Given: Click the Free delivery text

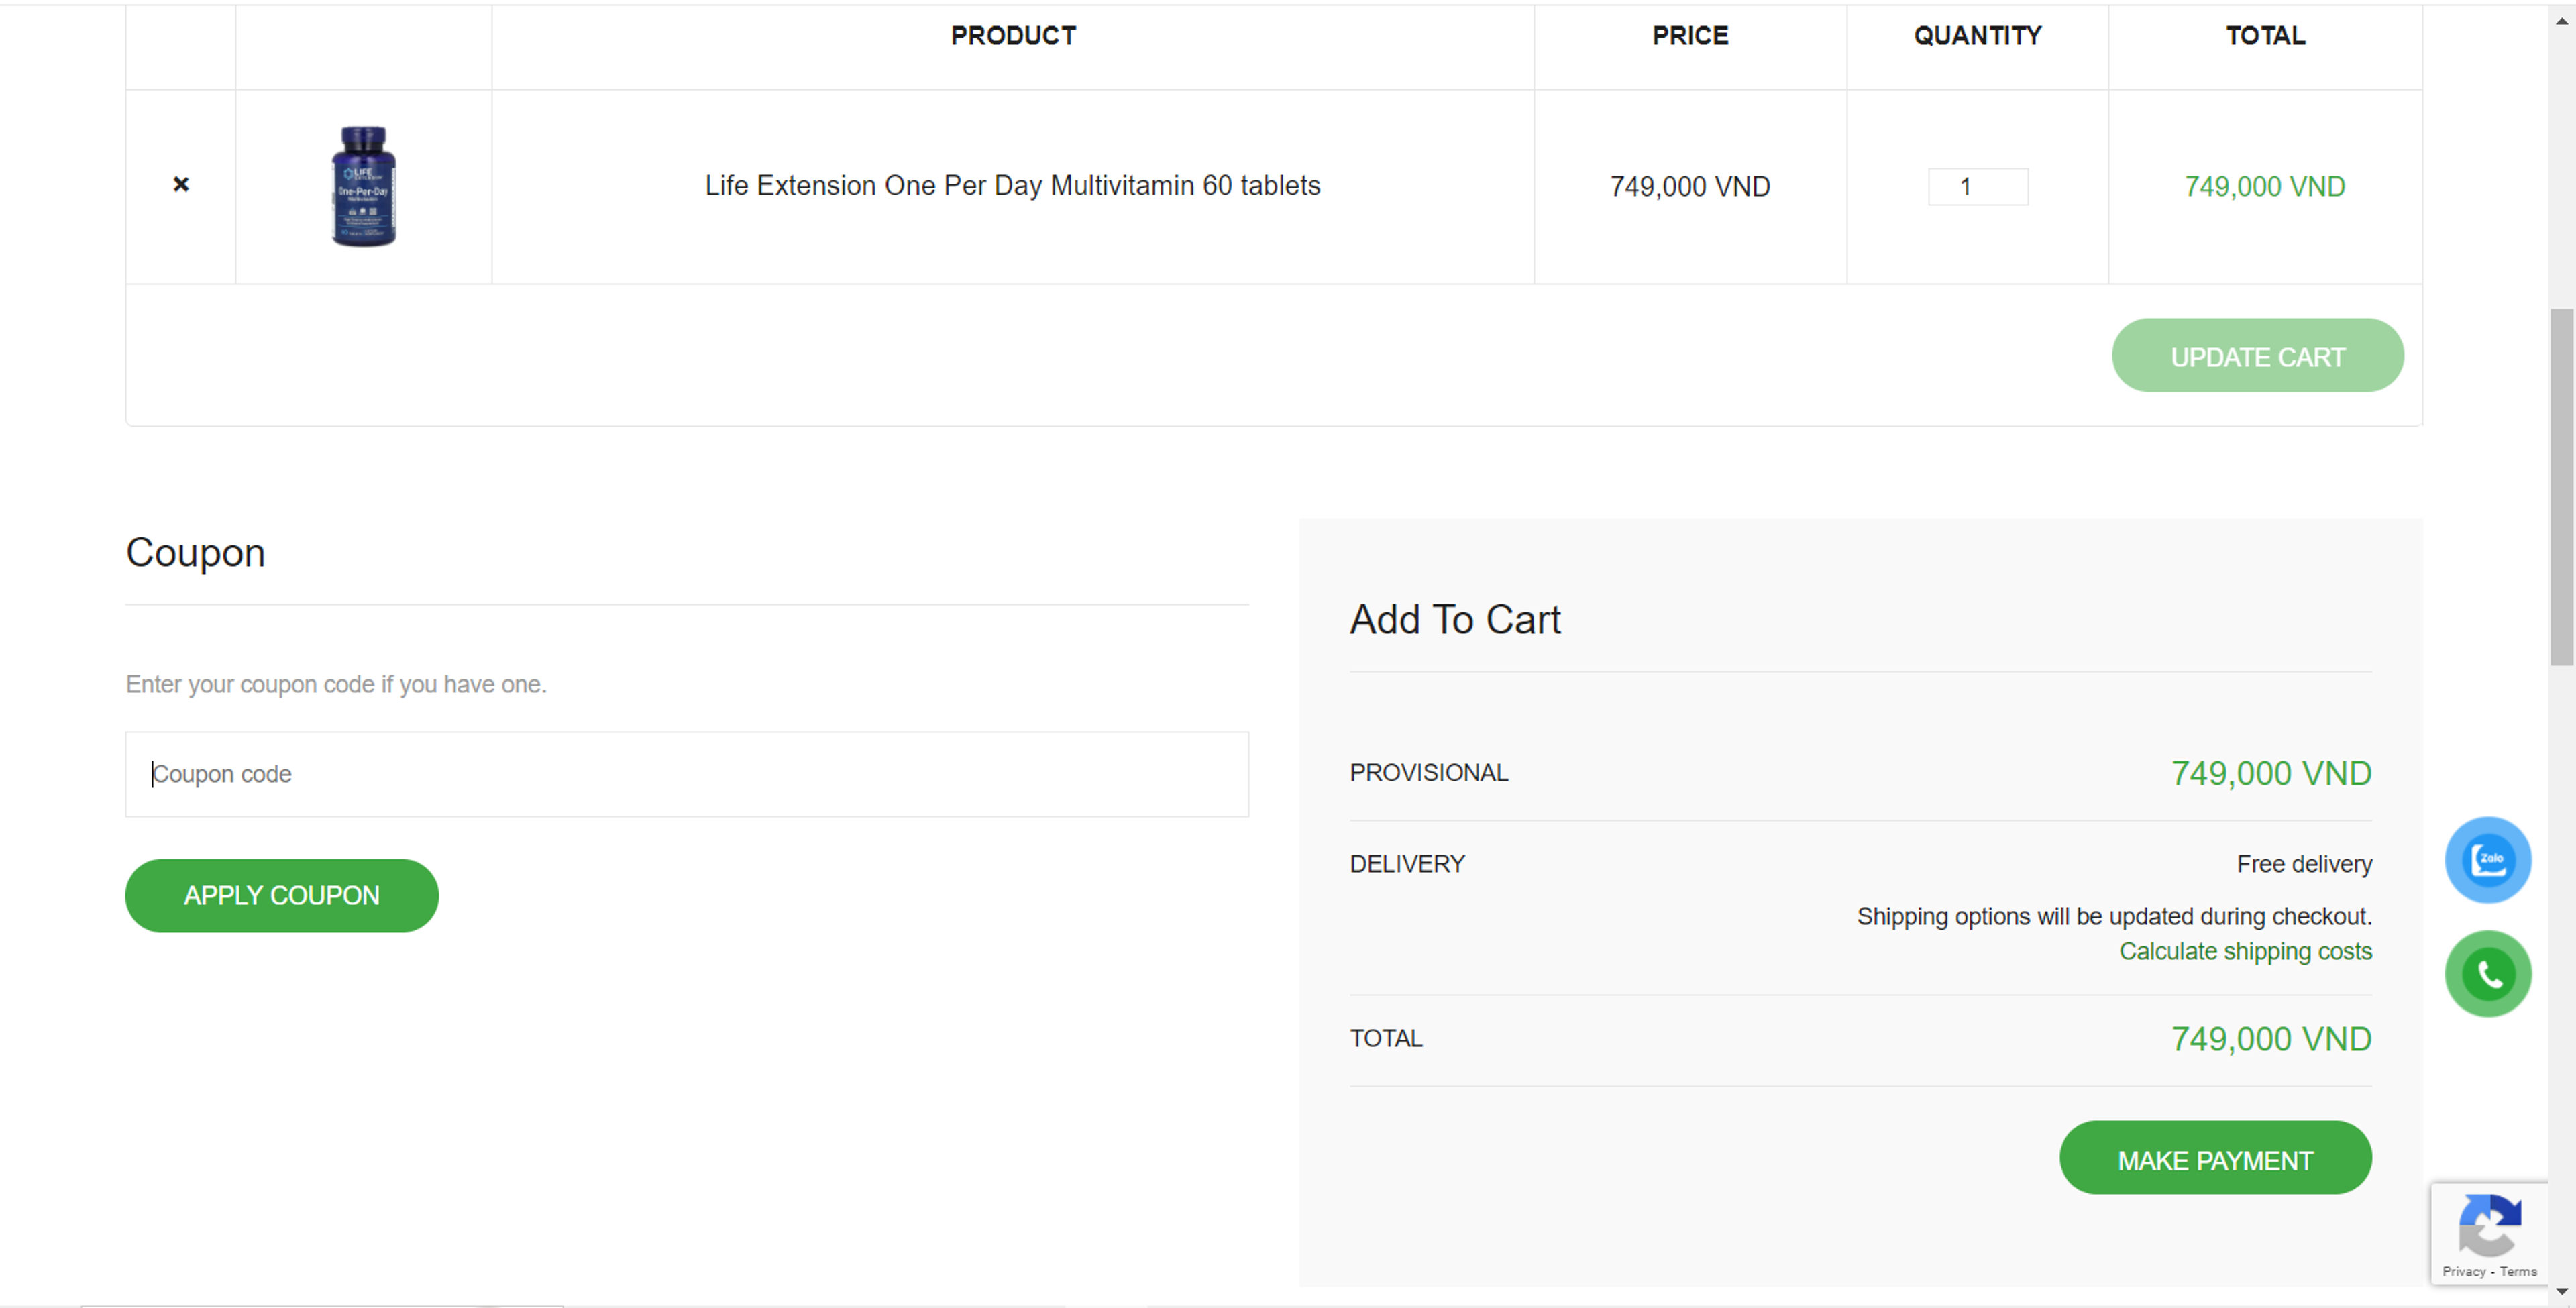Looking at the screenshot, I should (x=2304, y=864).
